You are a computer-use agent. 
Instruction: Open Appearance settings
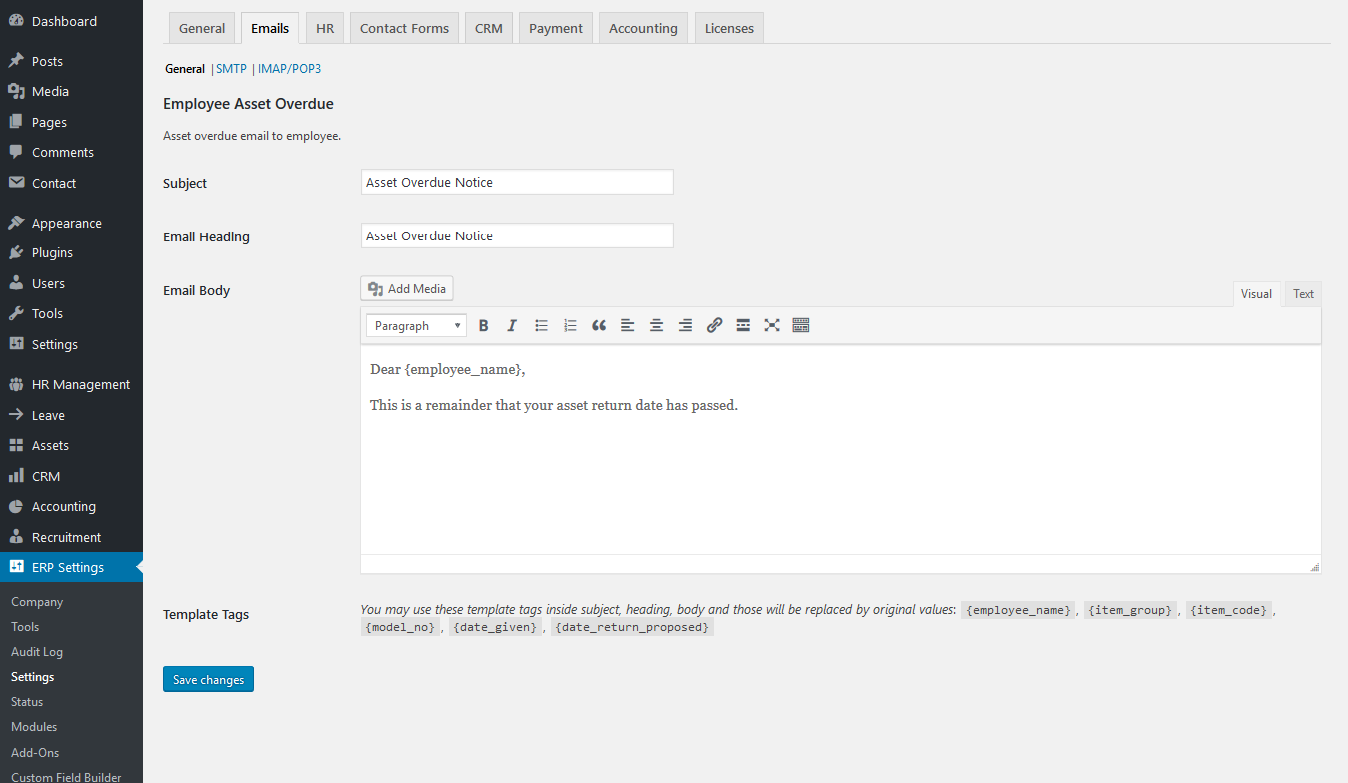(x=71, y=223)
